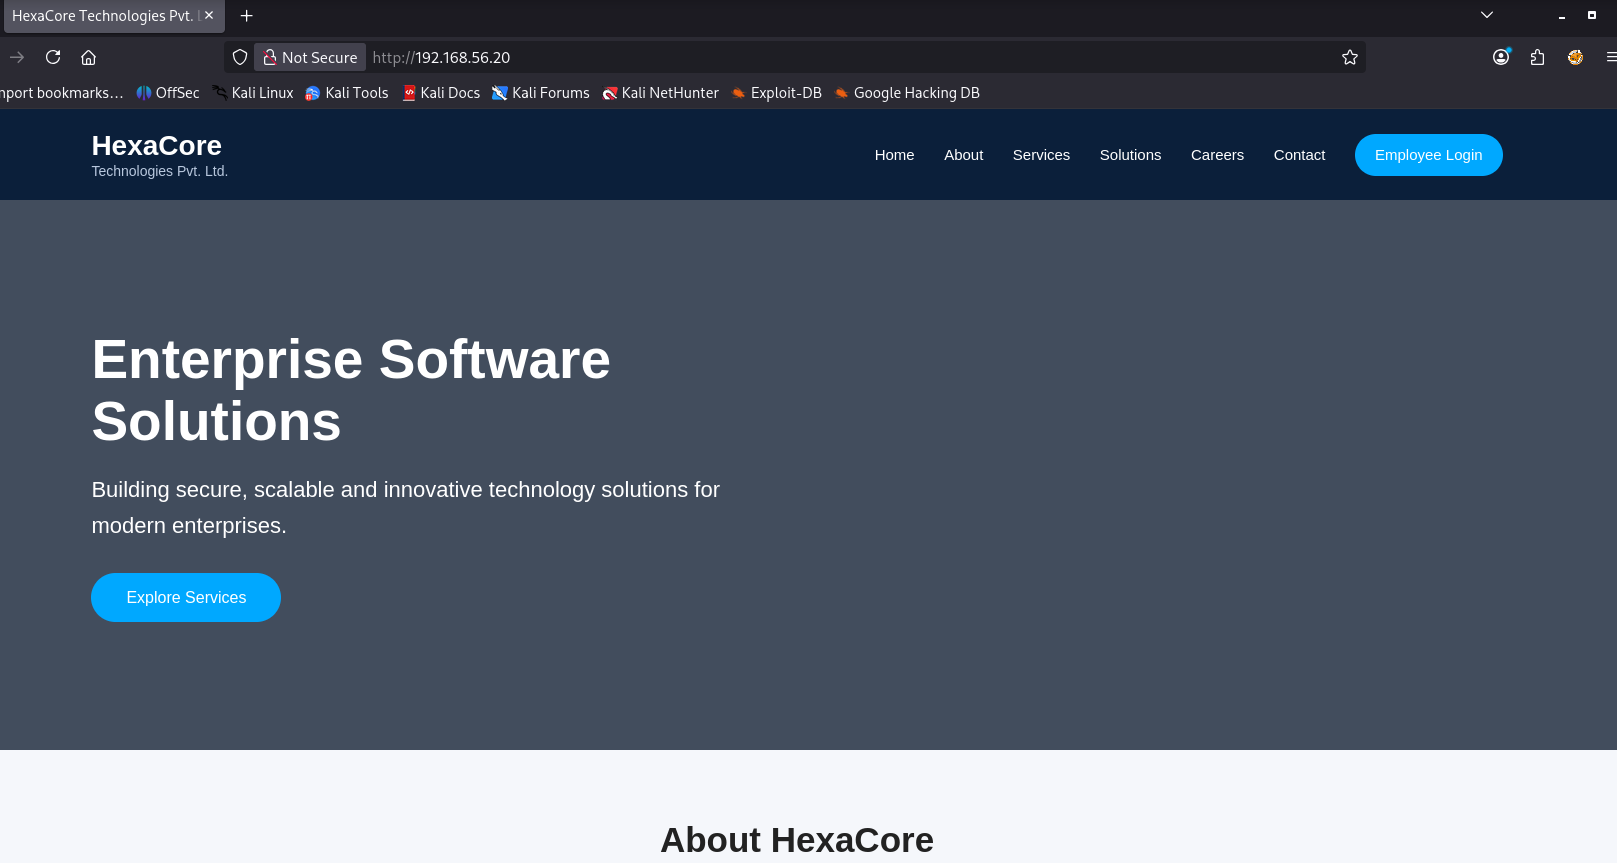Open the Kali Tools bookmark
The image size is (1617, 863).
346,93
